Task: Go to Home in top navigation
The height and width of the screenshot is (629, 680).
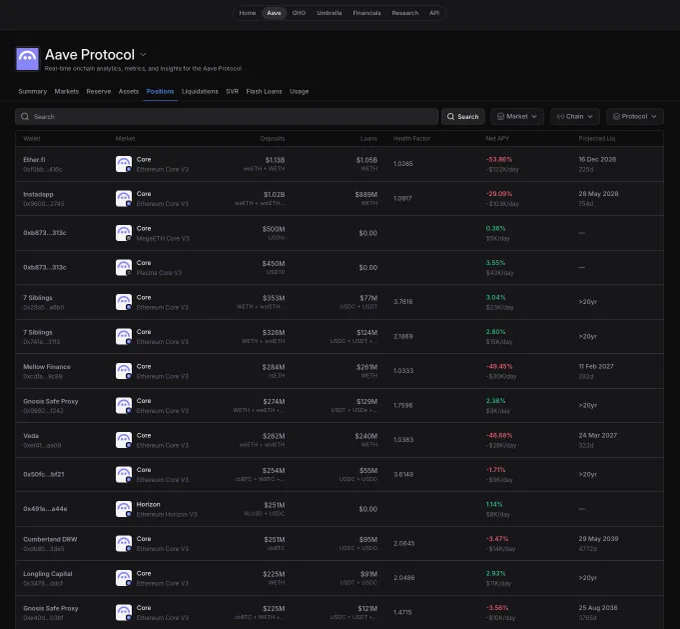Action: [247, 13]
